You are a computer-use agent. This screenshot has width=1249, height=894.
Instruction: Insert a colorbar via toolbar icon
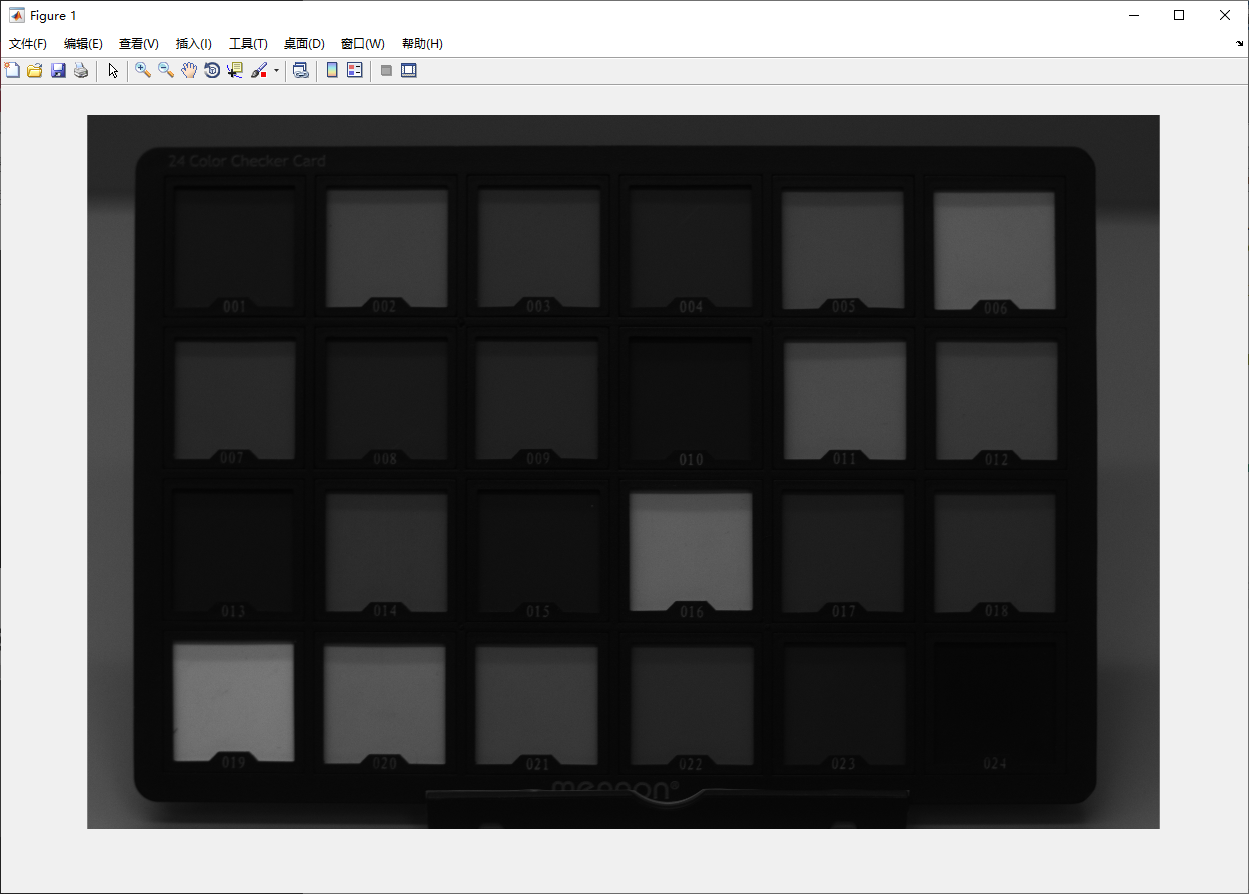point(332,70)
